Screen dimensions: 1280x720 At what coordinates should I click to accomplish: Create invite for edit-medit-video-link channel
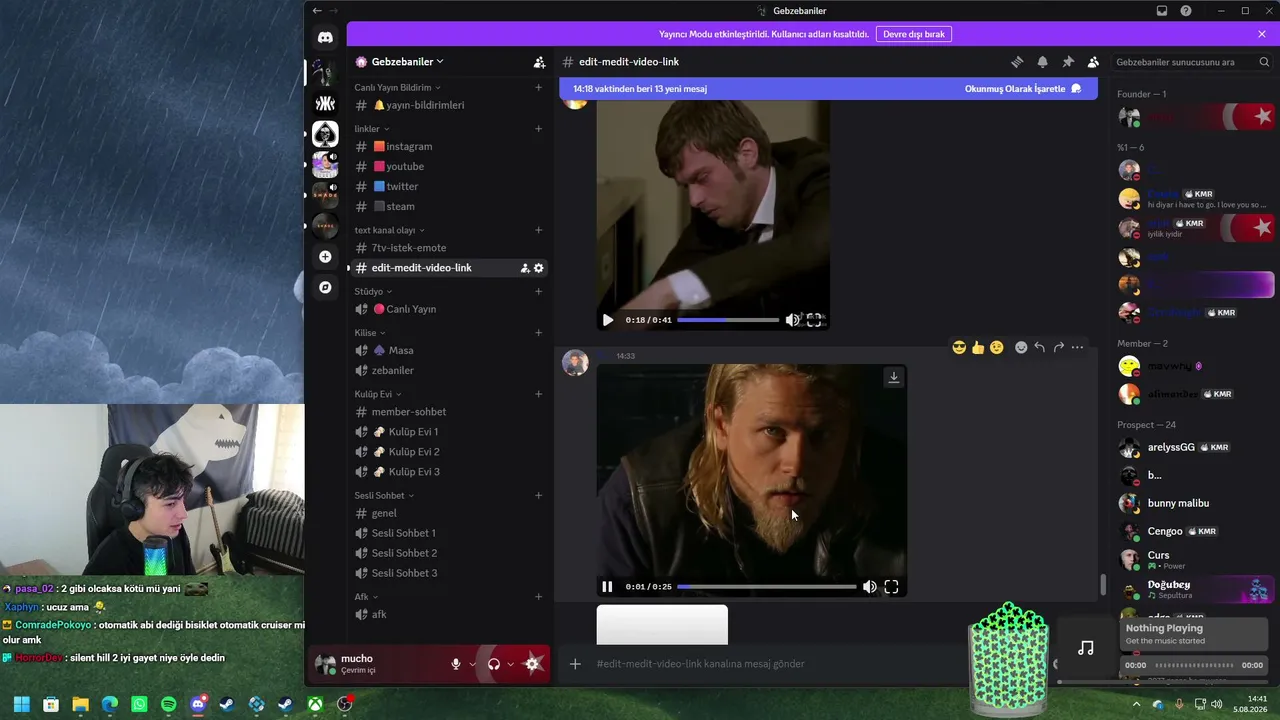(x=525, y=268)
